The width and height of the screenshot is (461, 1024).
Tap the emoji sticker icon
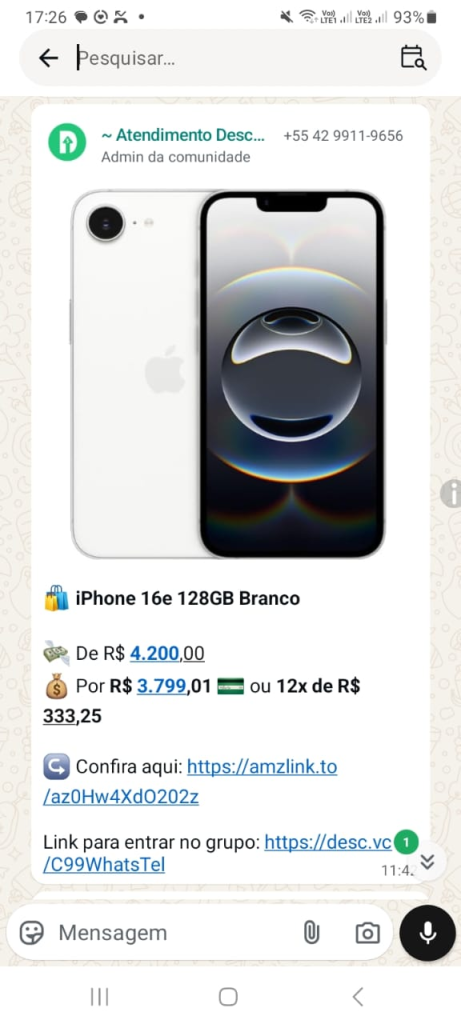[x=31, y=933]
